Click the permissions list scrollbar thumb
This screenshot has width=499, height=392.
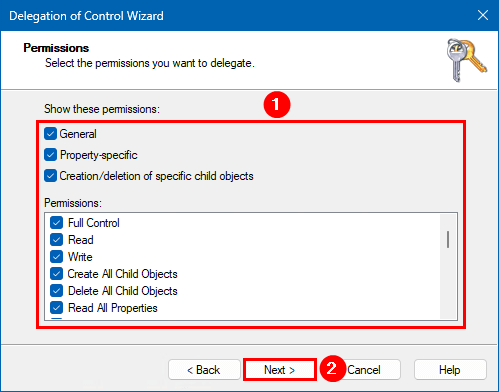(448, 239)
